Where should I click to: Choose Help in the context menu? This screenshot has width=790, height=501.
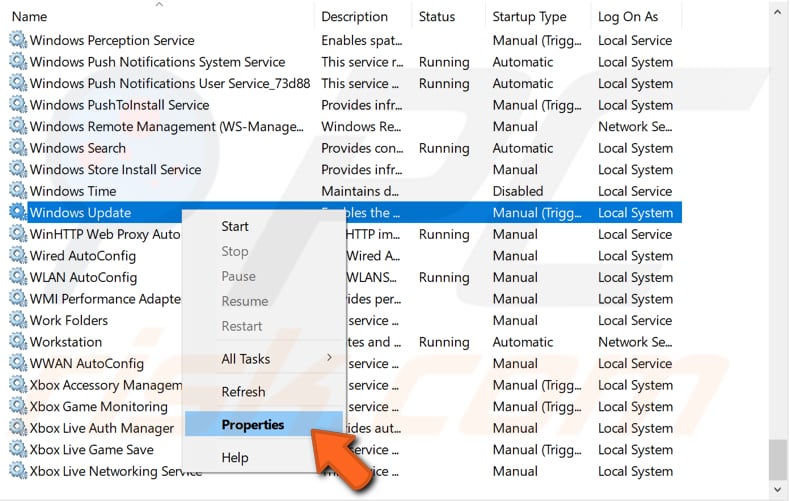coord(235,458)
